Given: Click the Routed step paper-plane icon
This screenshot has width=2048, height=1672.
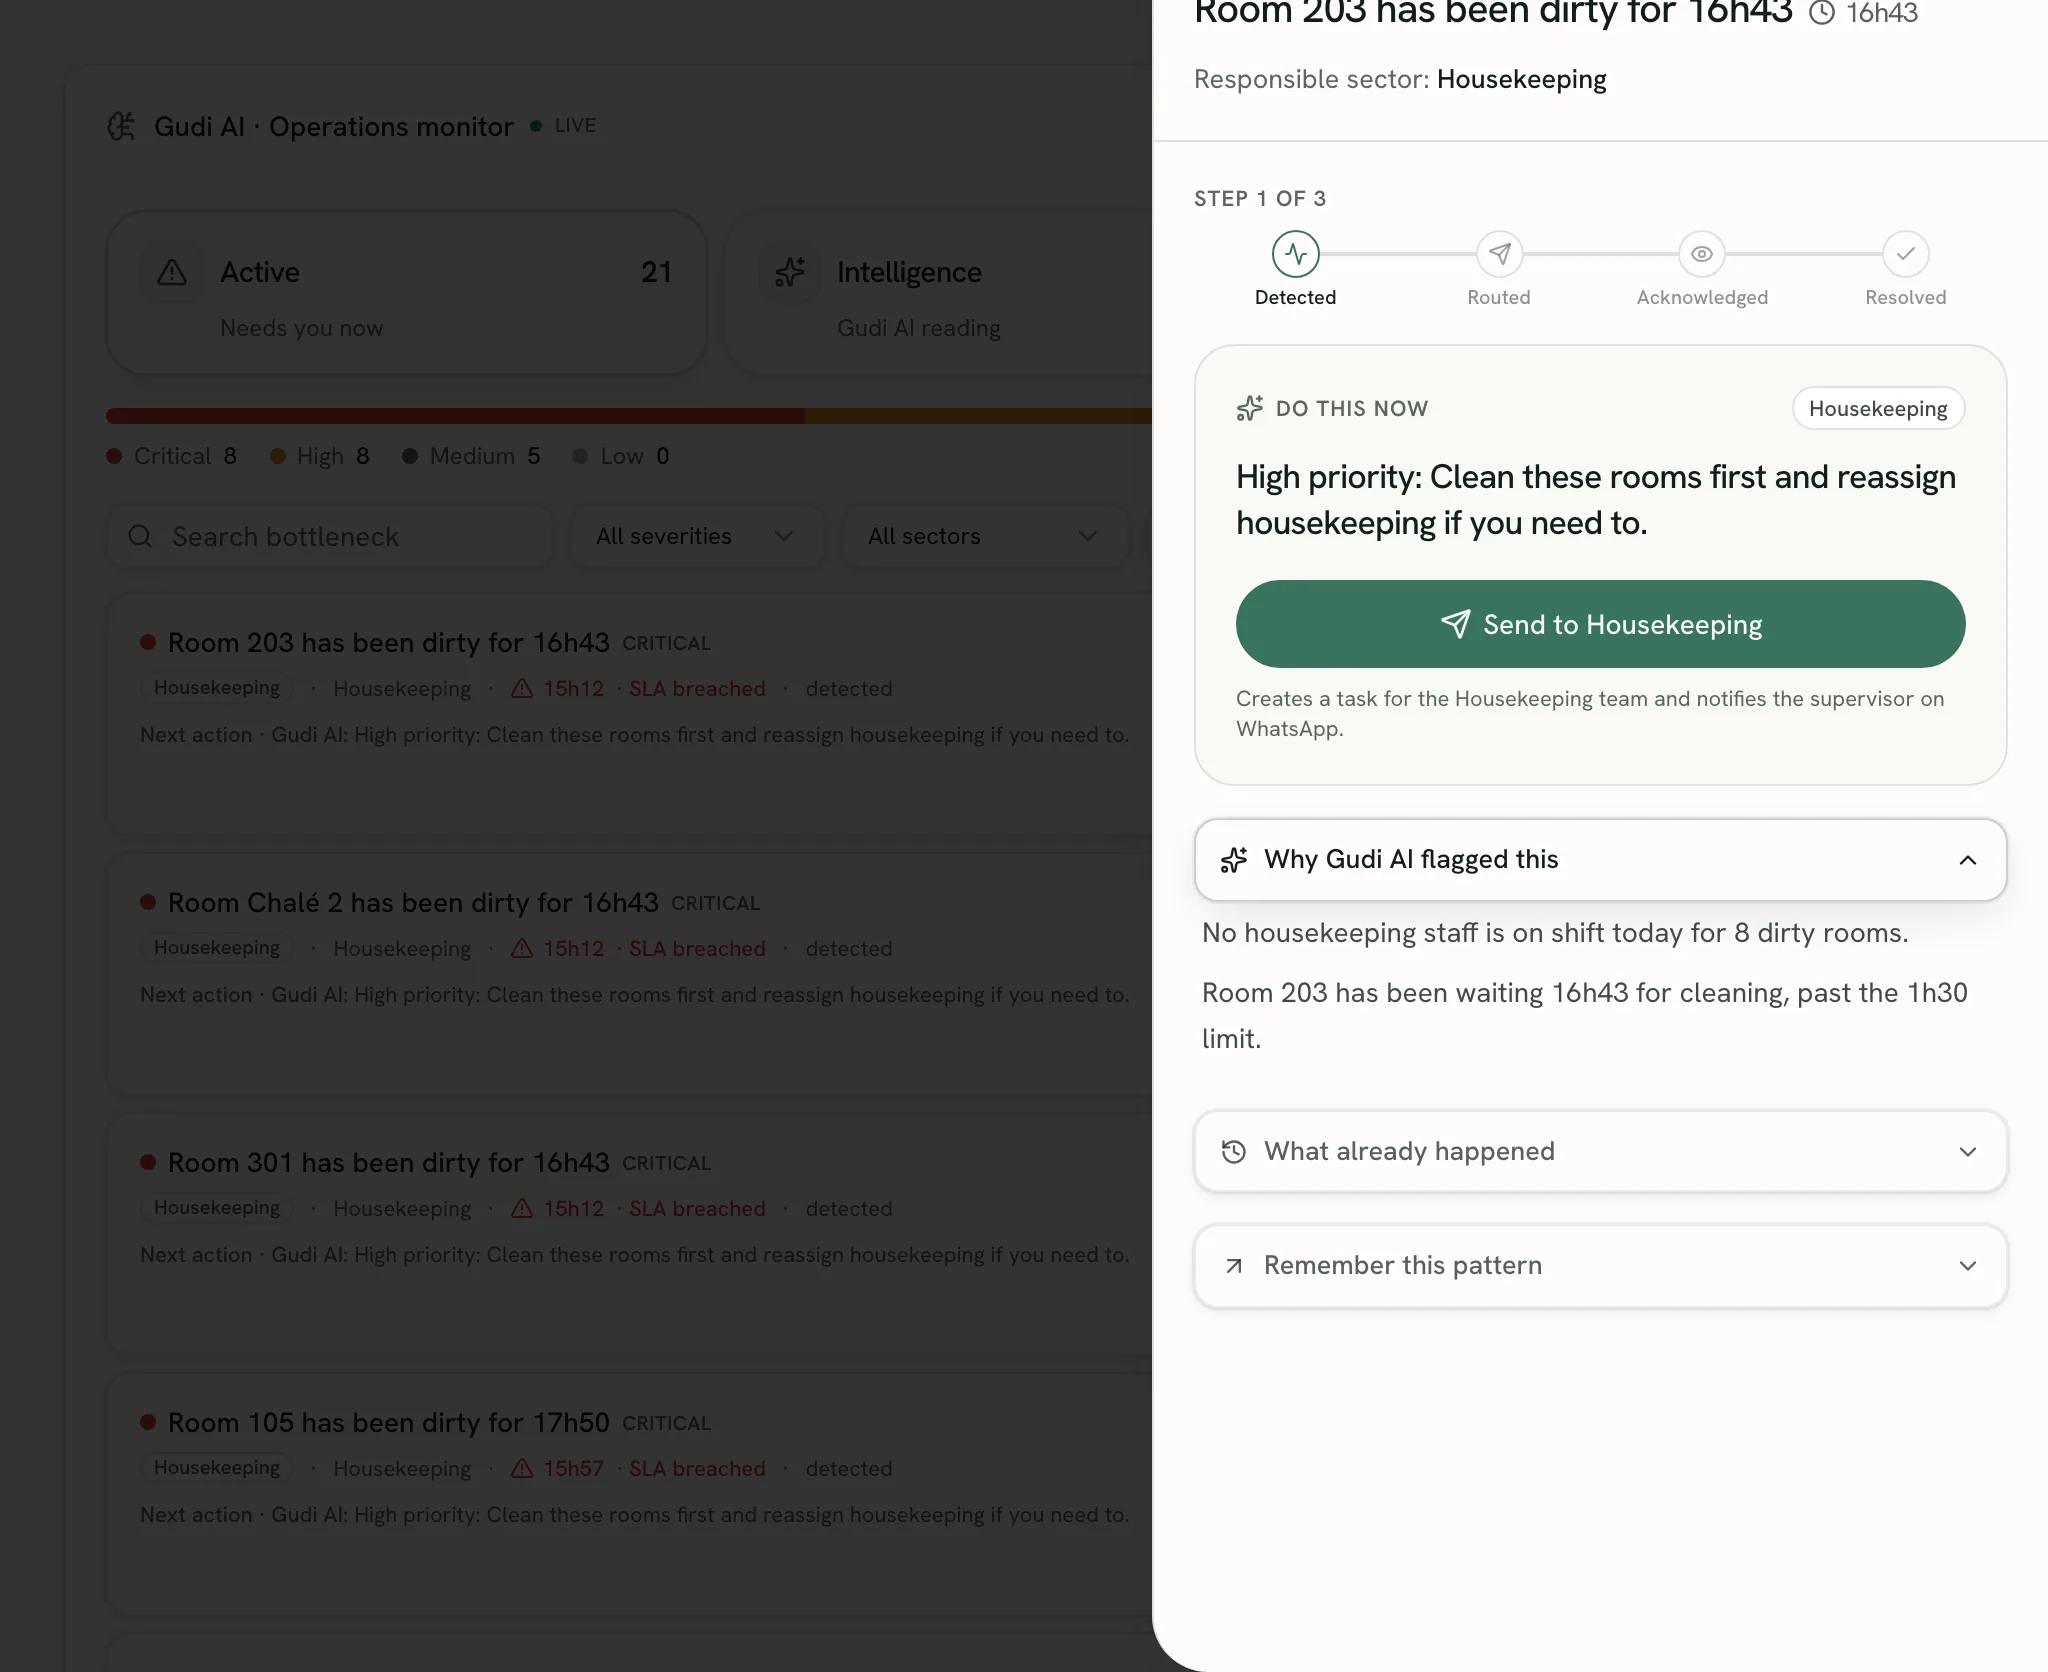Looking at the screenshot, I should click(x=1499, y=254).
